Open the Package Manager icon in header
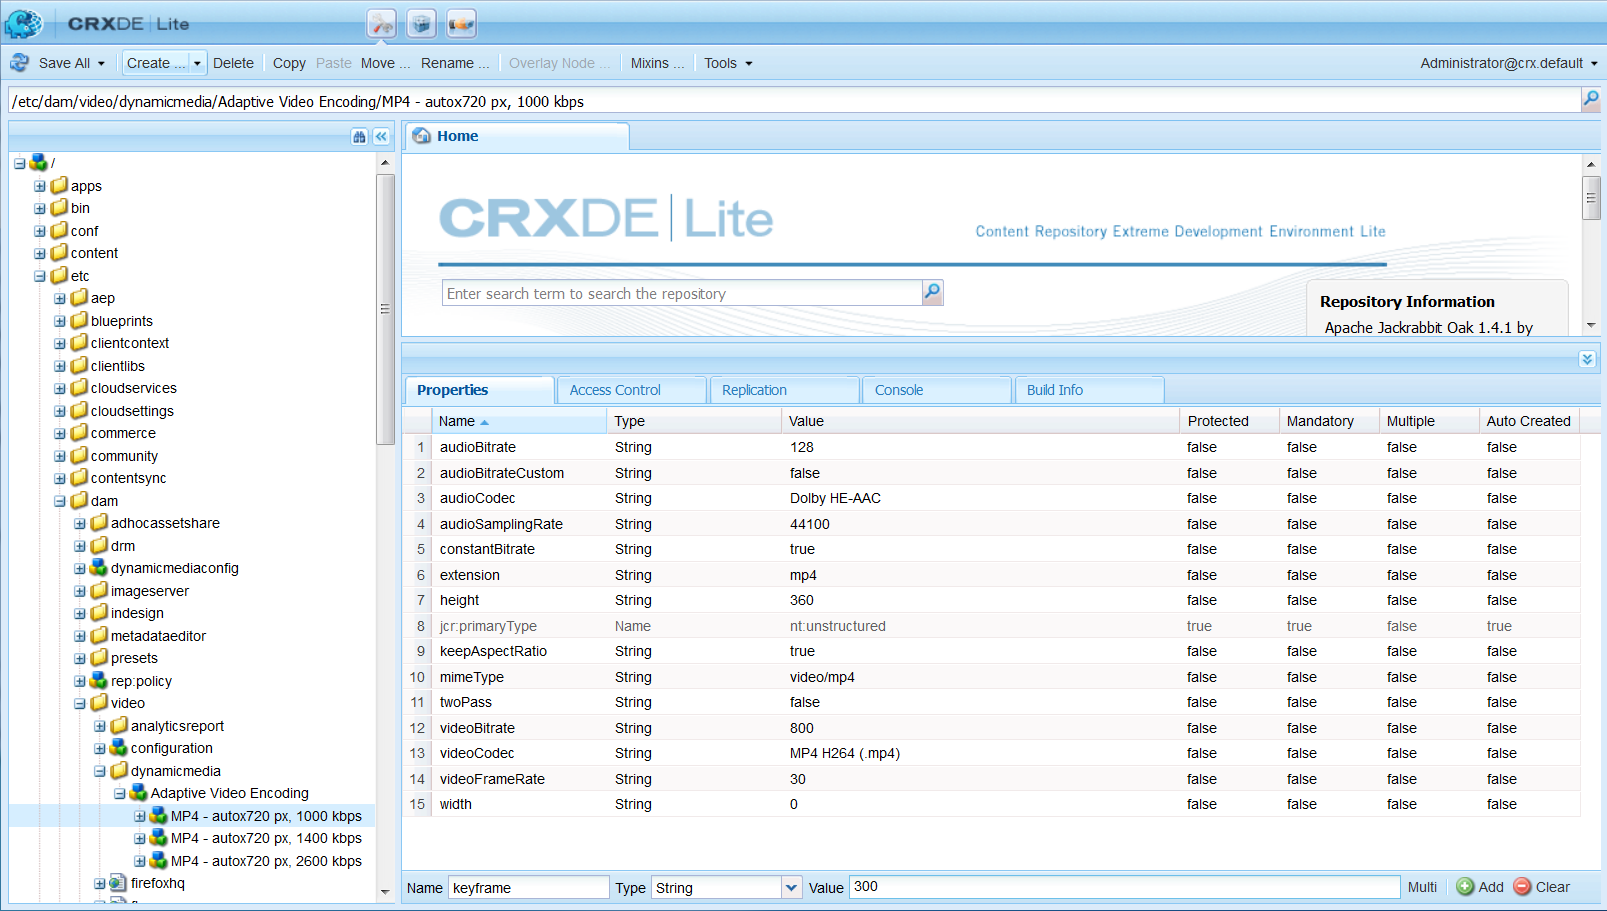 click(422, 24)
